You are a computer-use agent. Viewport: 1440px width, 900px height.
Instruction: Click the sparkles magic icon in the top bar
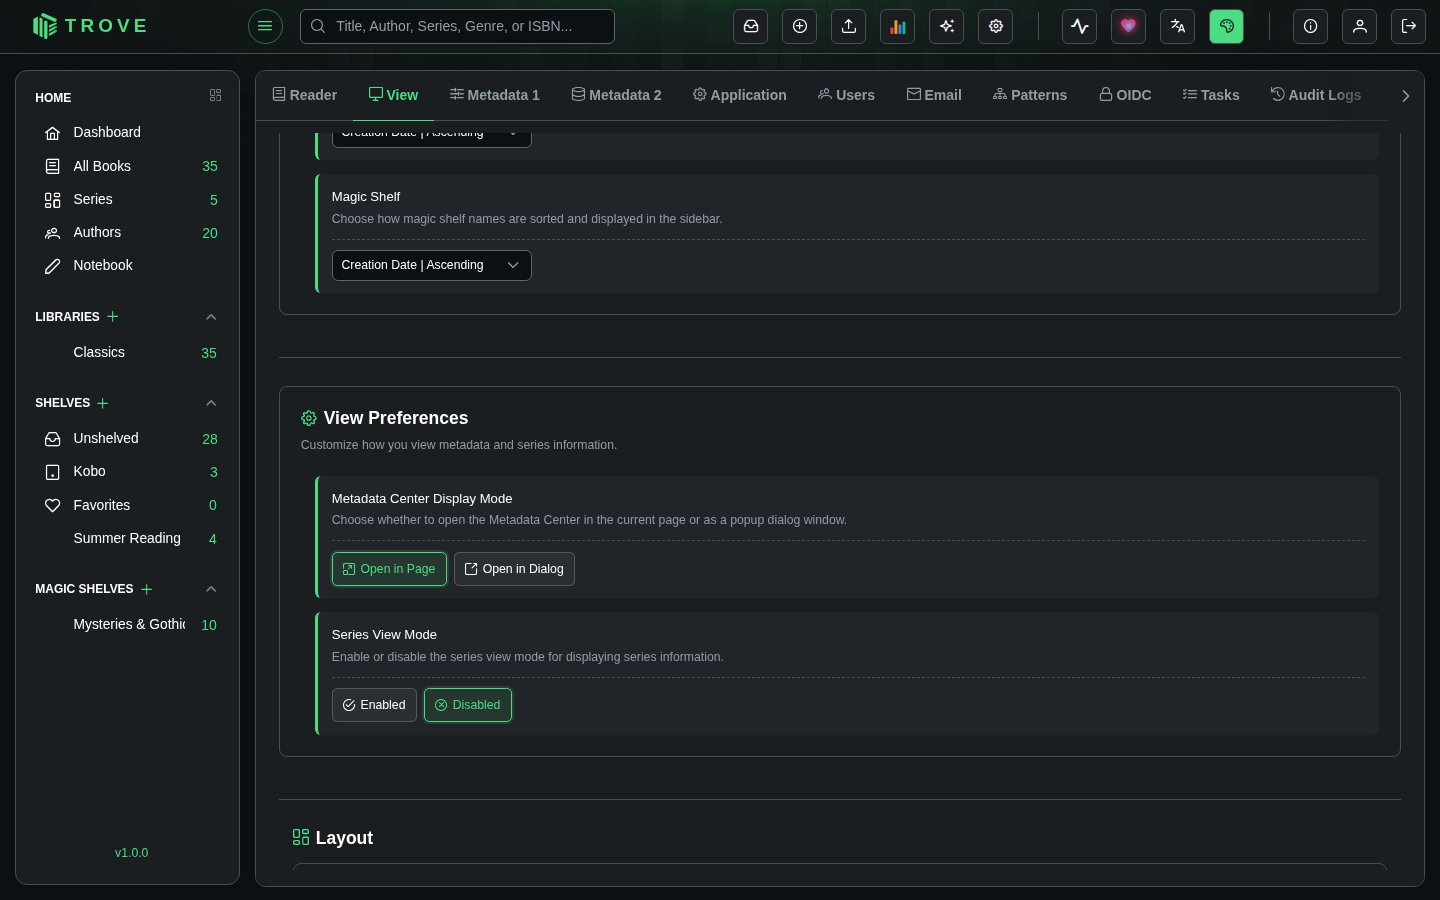(x=947, y=26)
